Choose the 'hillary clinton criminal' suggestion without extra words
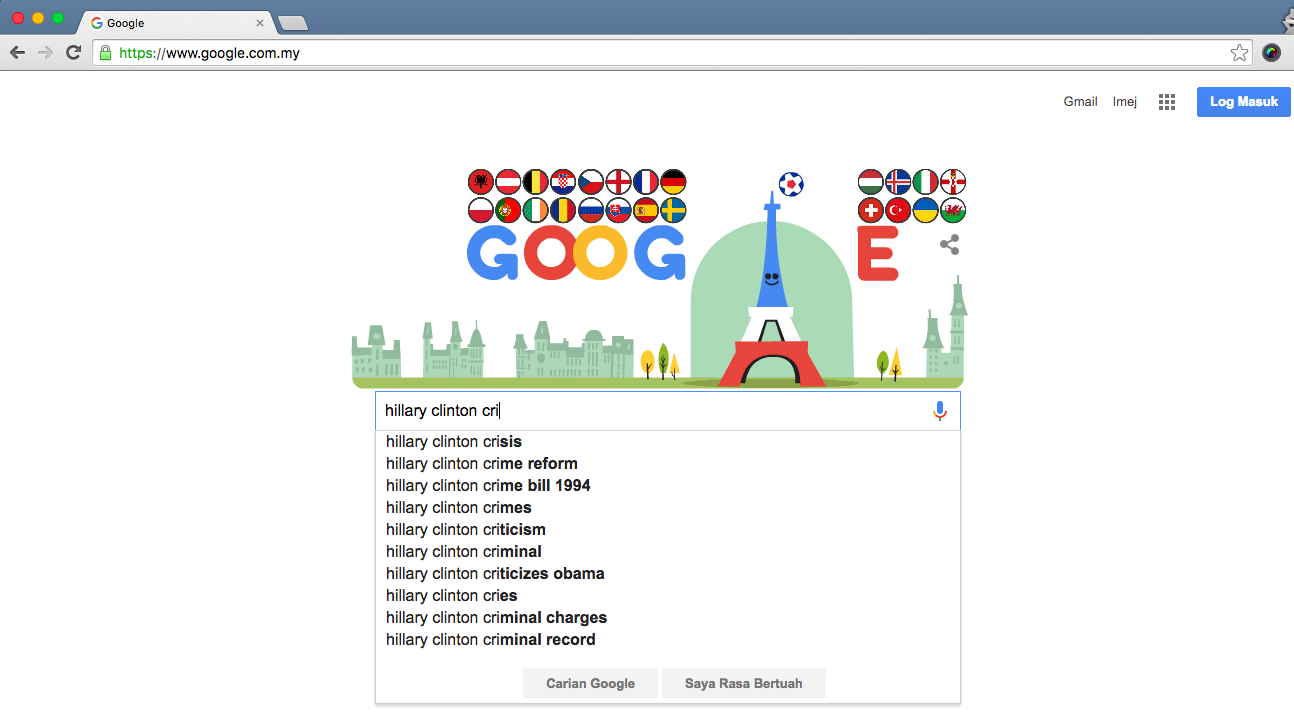The height and width of the screenshot is (714, 1294). (x=668, y=552)
